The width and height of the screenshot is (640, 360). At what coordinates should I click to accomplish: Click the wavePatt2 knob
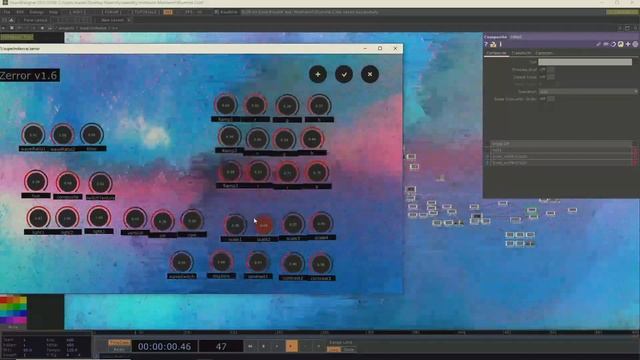(62, 135)
